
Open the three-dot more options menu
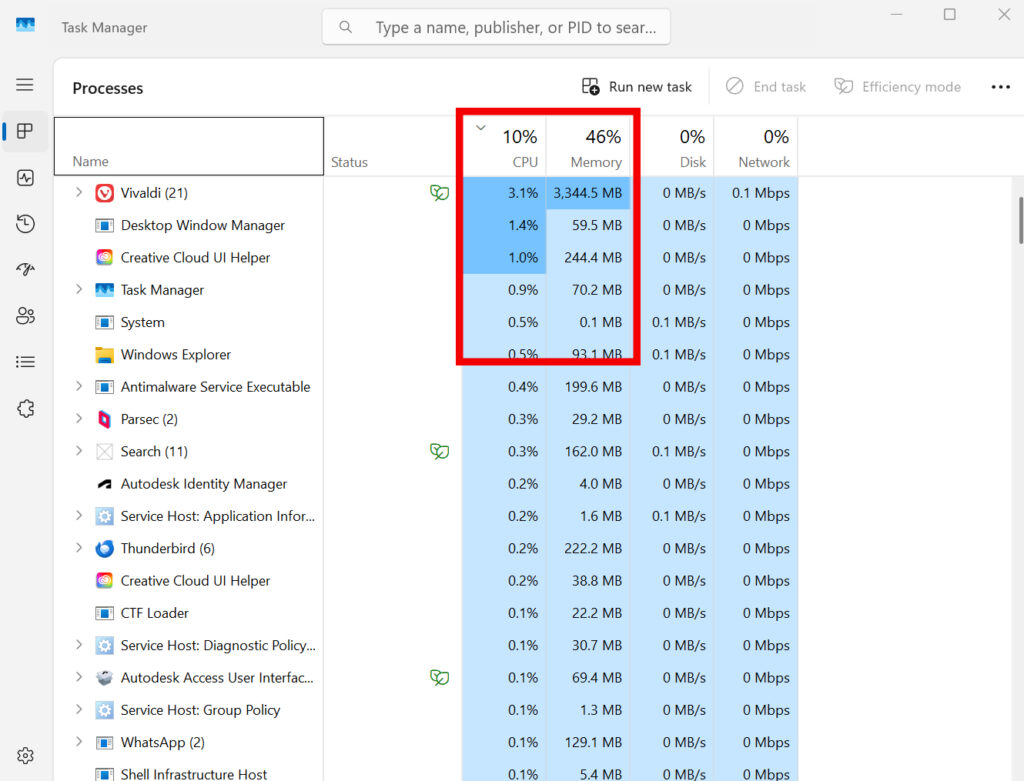tap(1000, 87)
